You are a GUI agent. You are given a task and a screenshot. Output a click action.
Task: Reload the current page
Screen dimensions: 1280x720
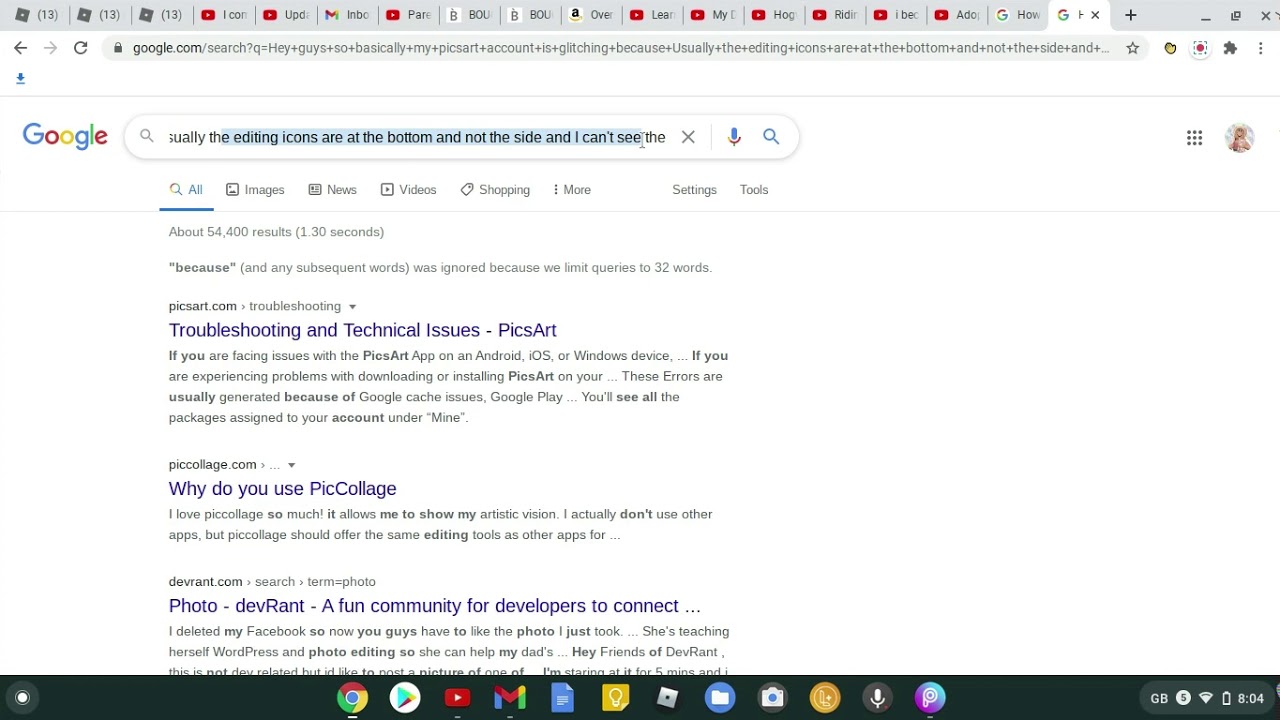tap(80, 48)
